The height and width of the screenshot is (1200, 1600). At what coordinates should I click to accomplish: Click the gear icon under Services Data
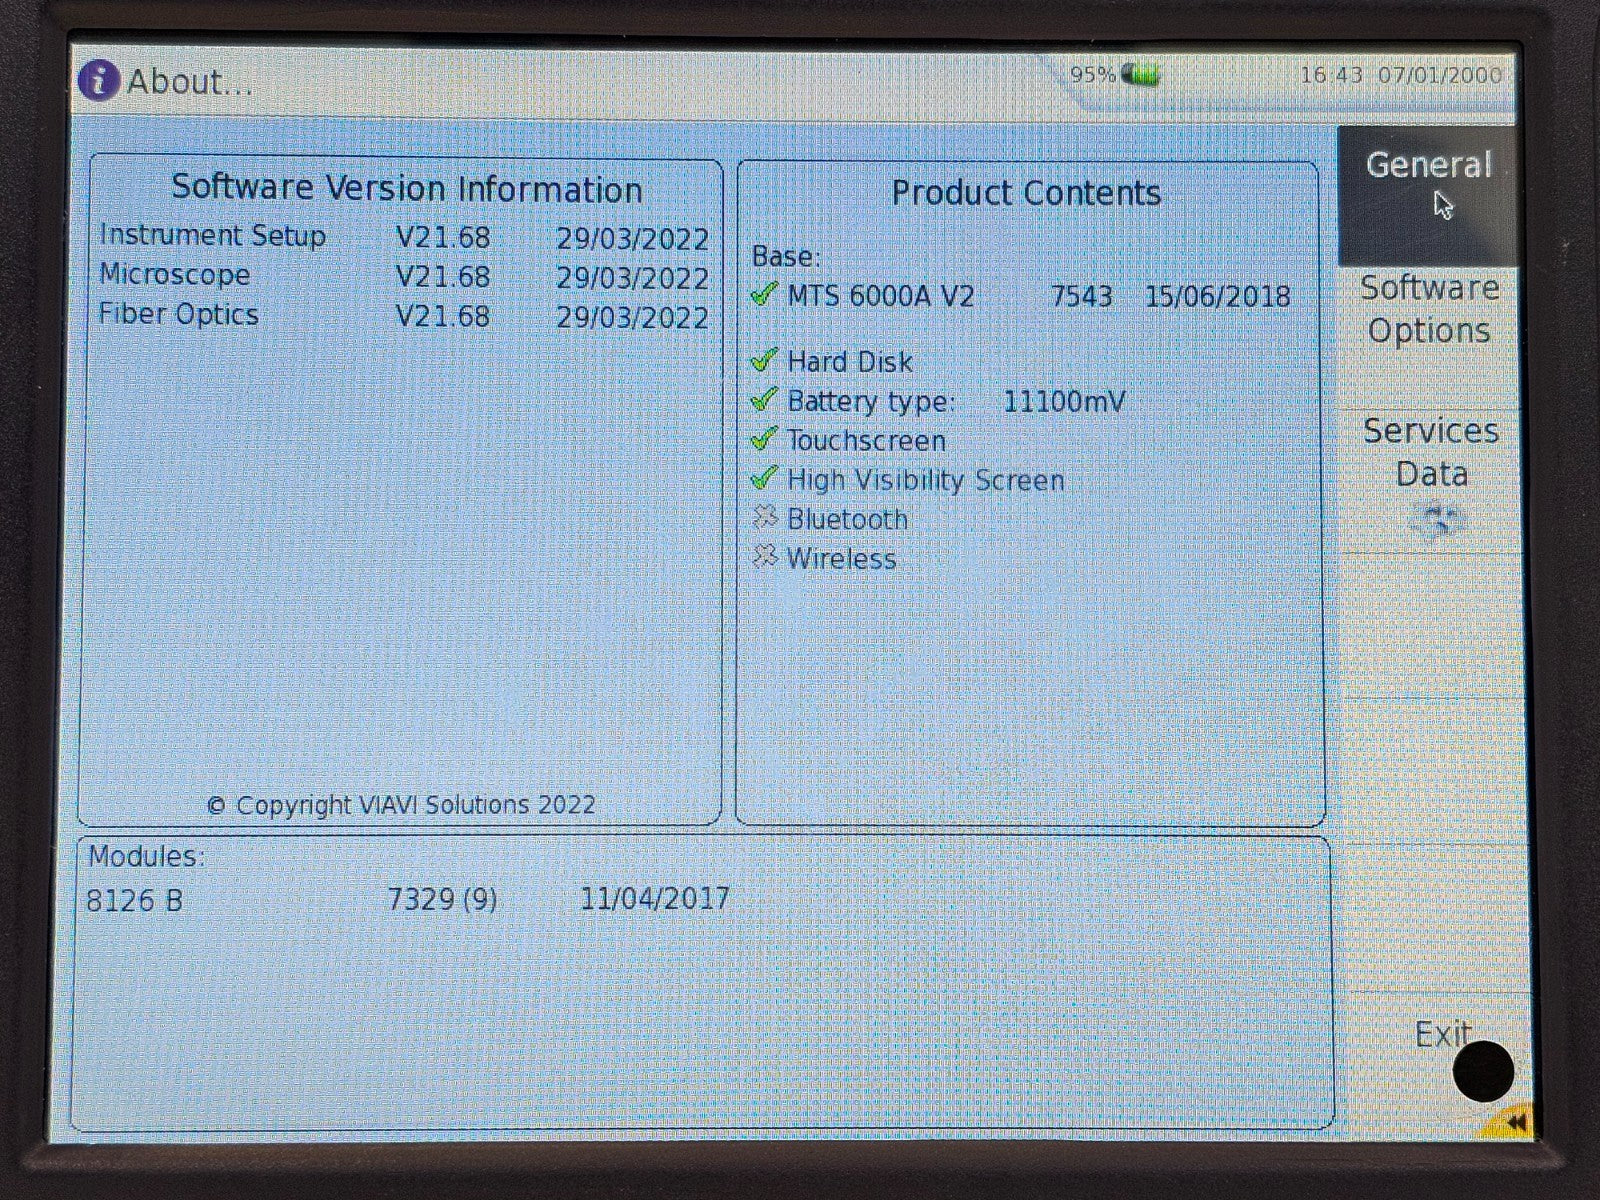coord(1436,520)
